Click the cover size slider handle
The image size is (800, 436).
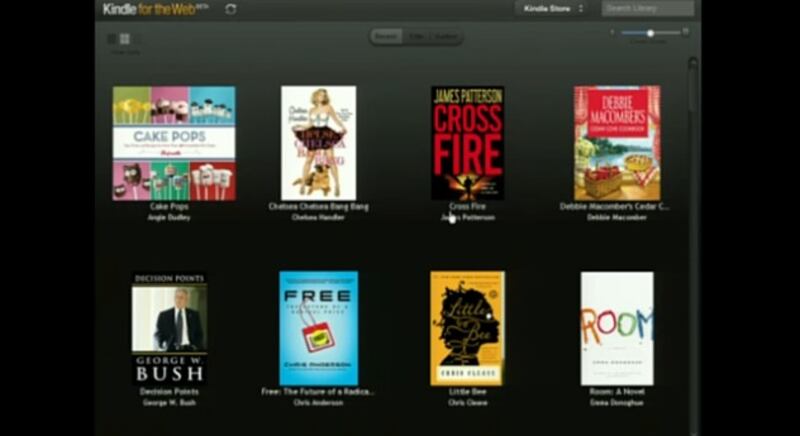650,33
